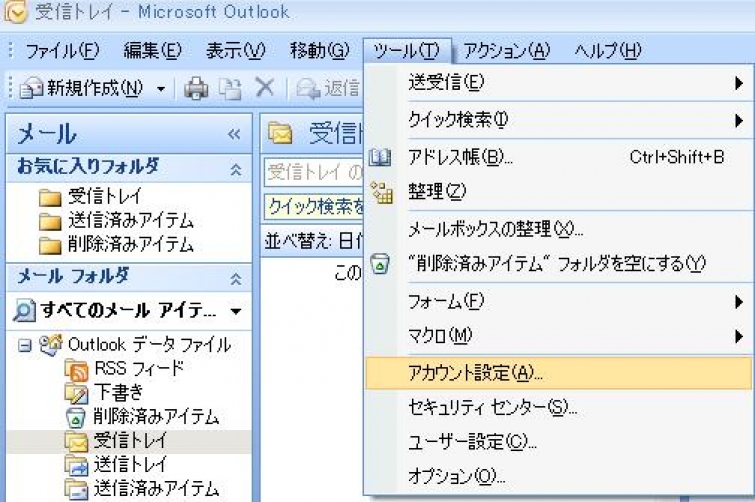
Task: Select 削除済みアイテム フォルダを空にする(Y) entry
Action: [559, 264]
